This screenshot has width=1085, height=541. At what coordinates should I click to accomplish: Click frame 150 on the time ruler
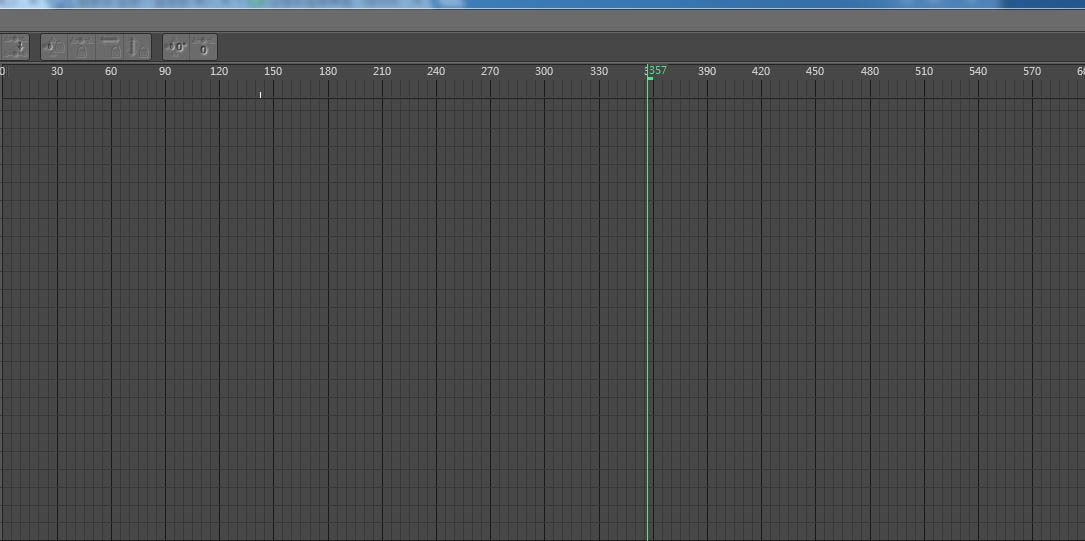click(x=273, y=71)
